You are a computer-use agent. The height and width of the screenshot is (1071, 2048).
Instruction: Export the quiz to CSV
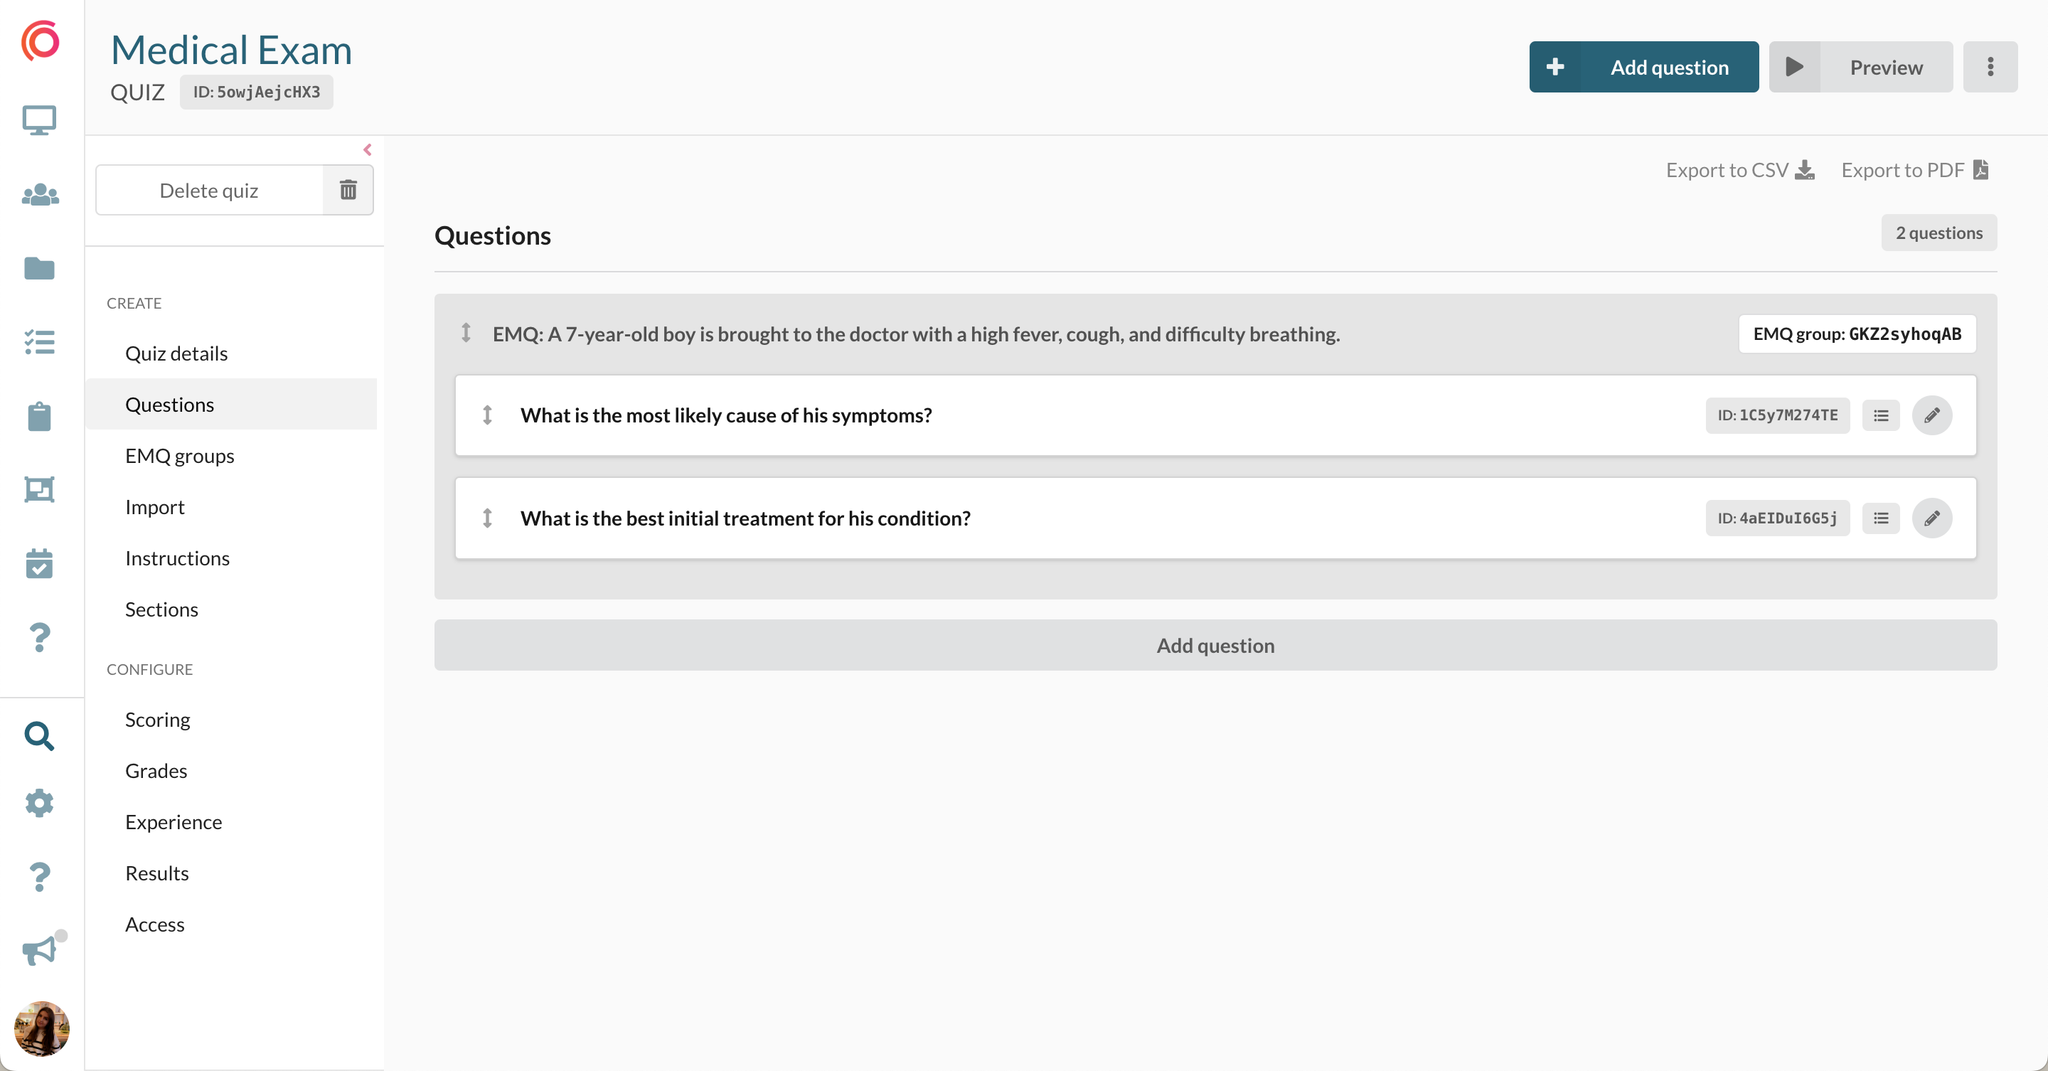coord(1739,170)
